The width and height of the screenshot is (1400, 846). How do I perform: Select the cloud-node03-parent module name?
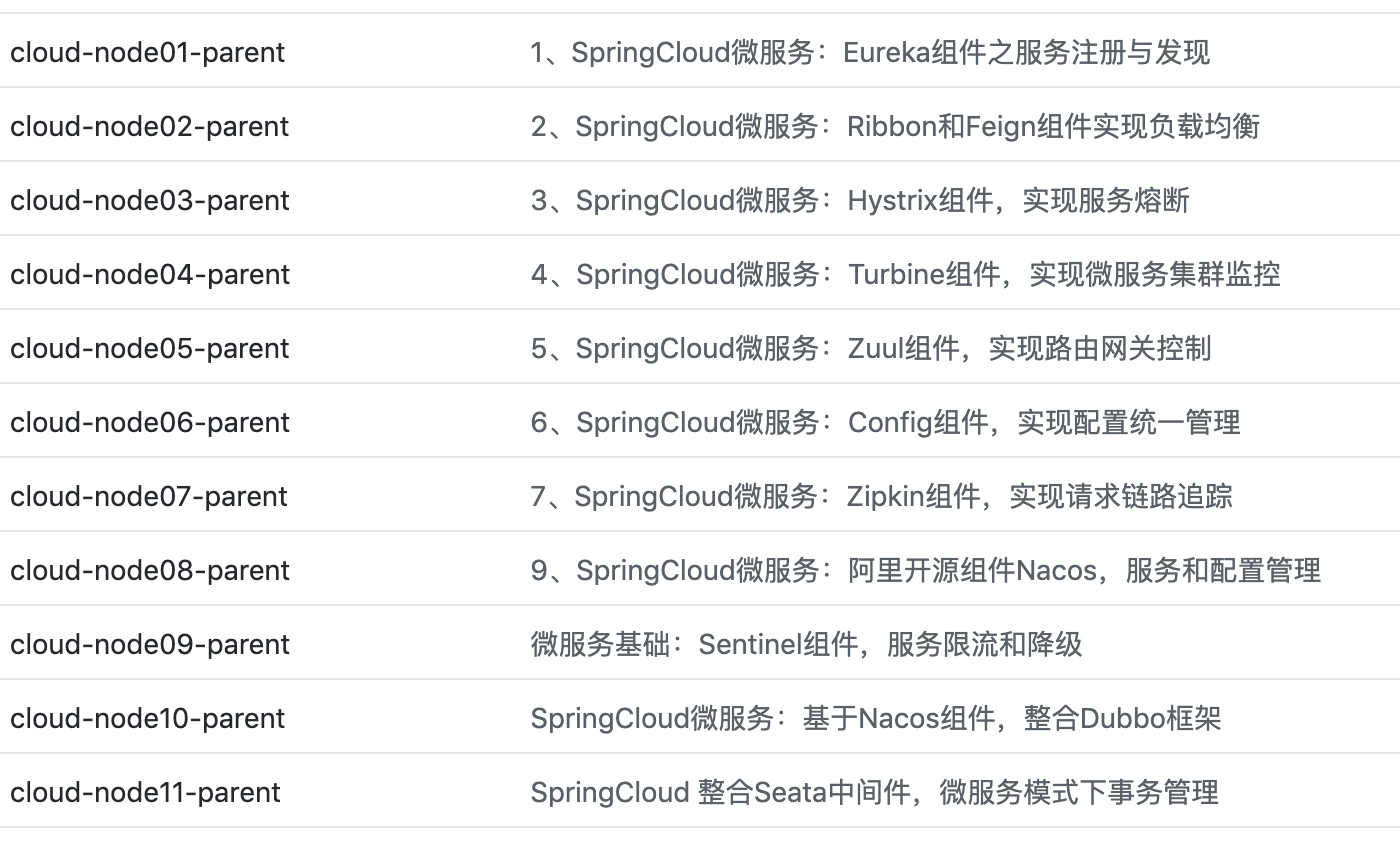150,200
